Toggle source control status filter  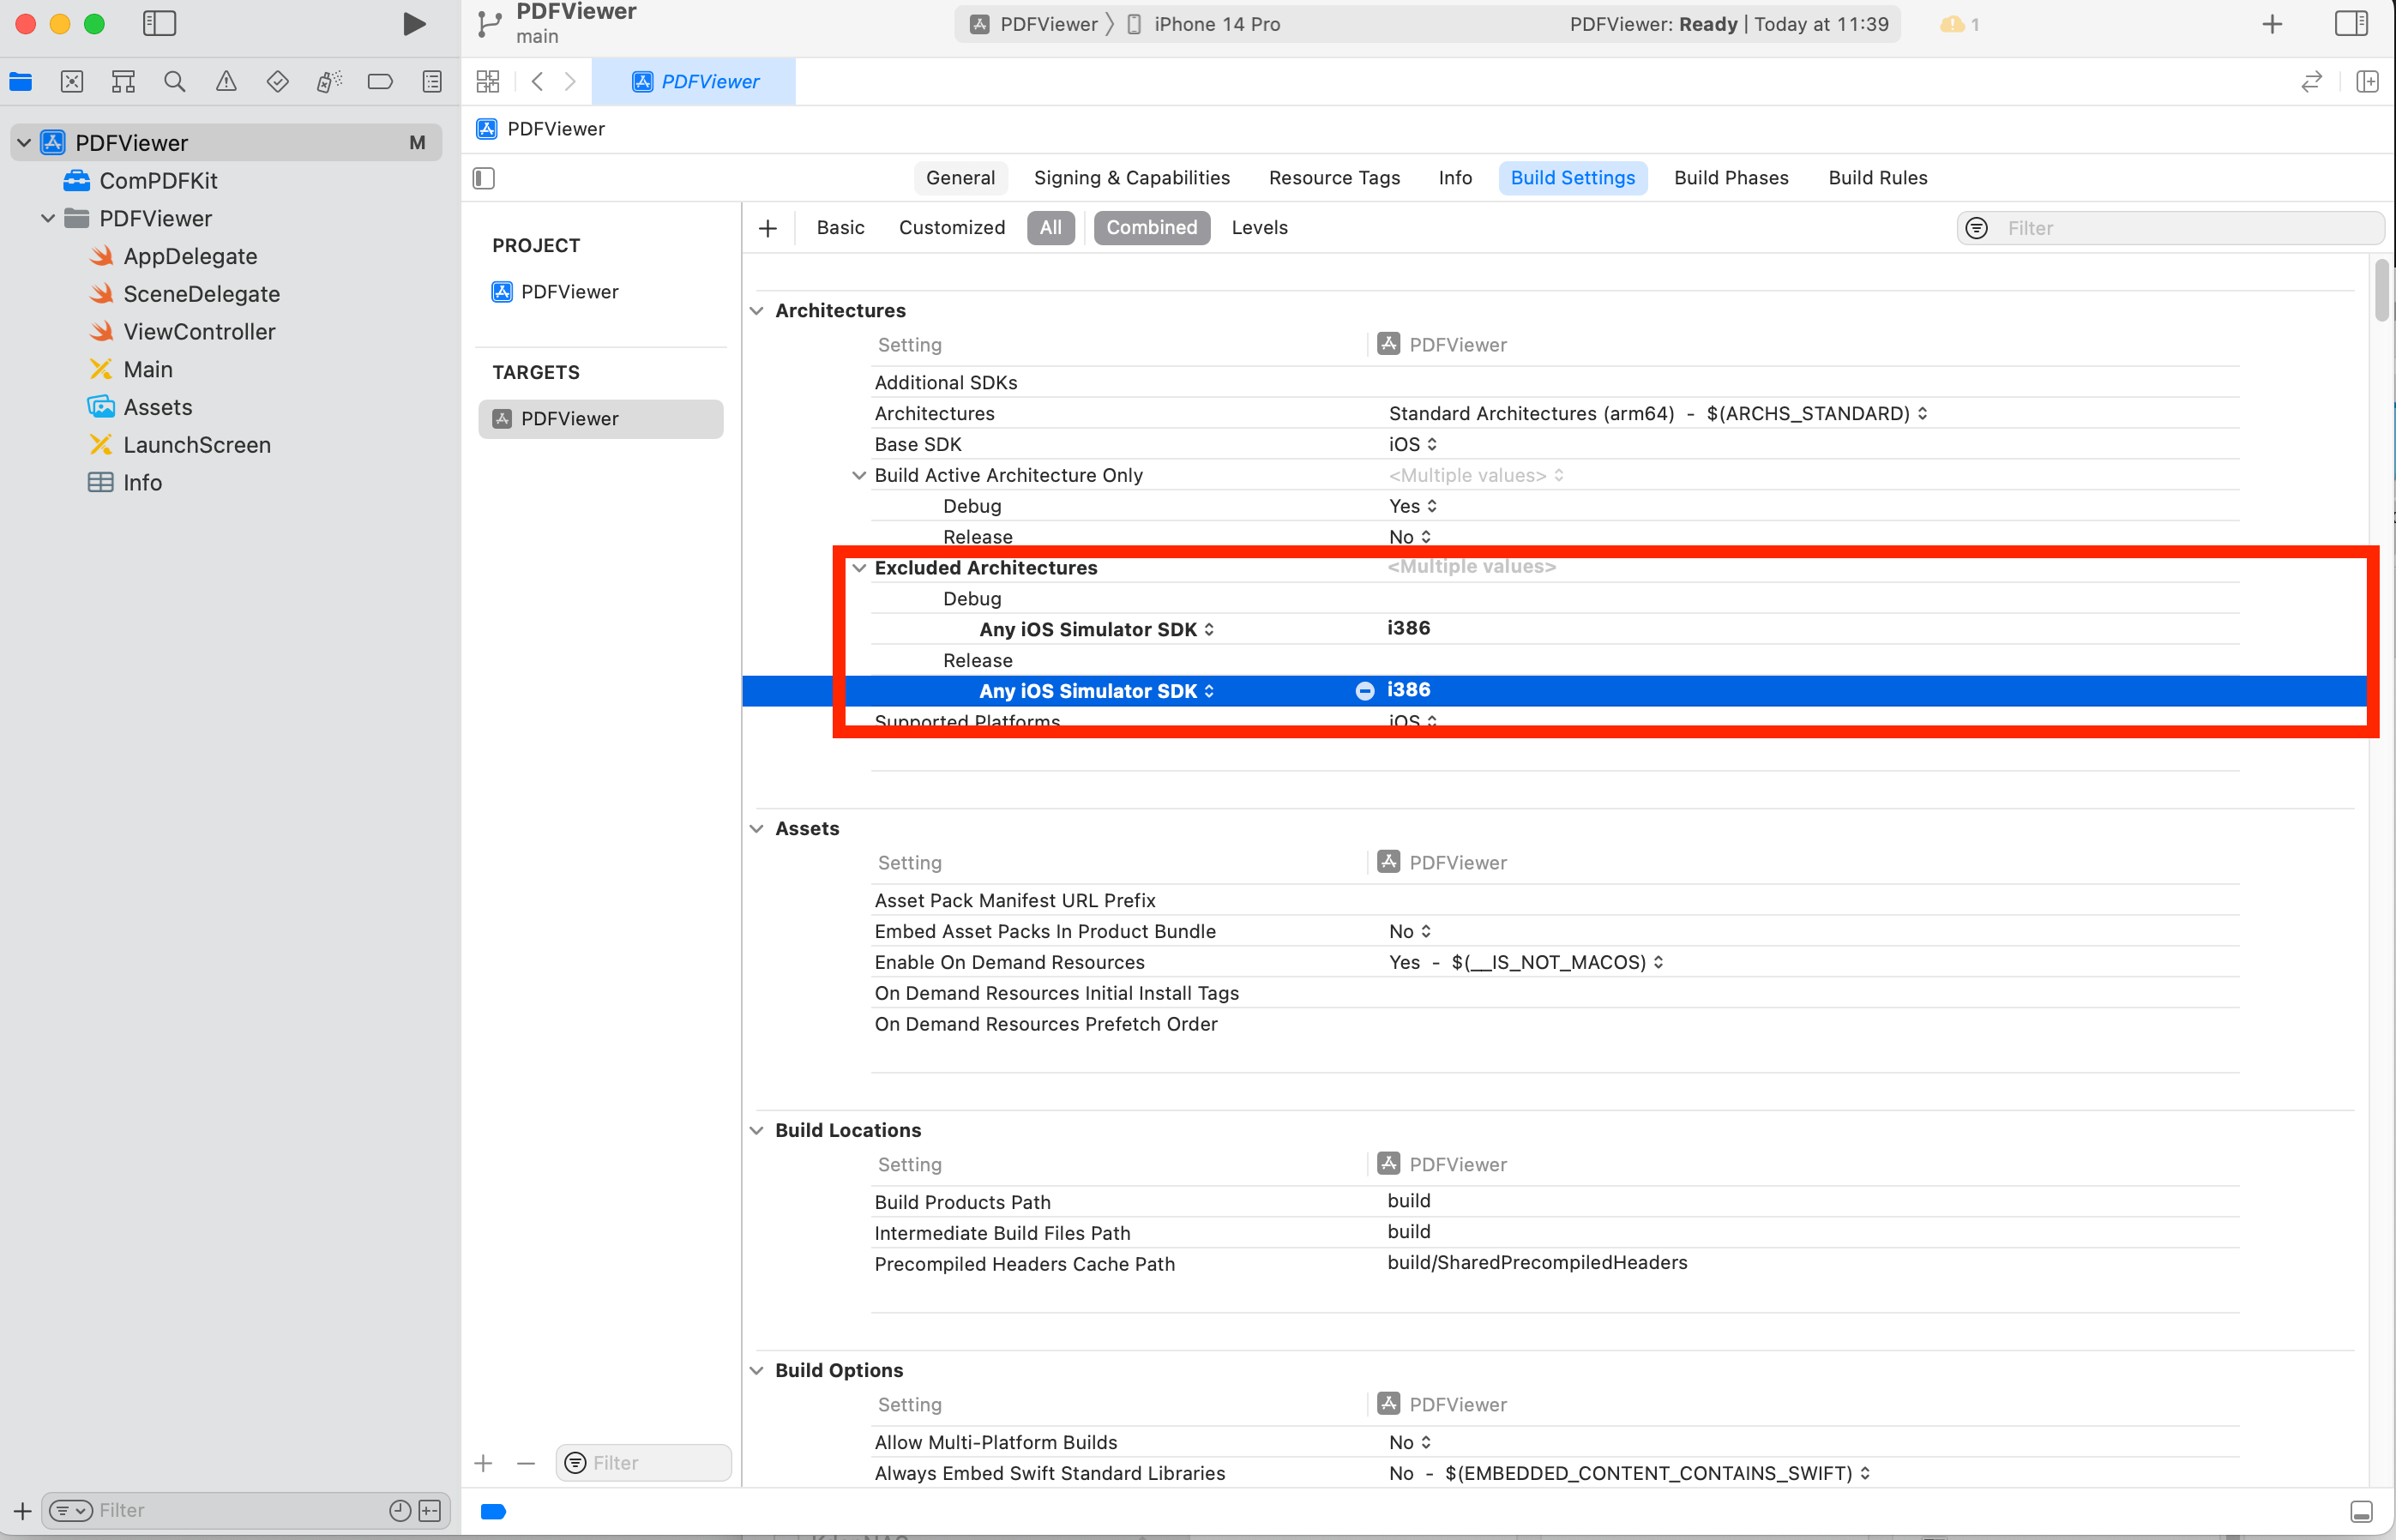pos(430,1511)
